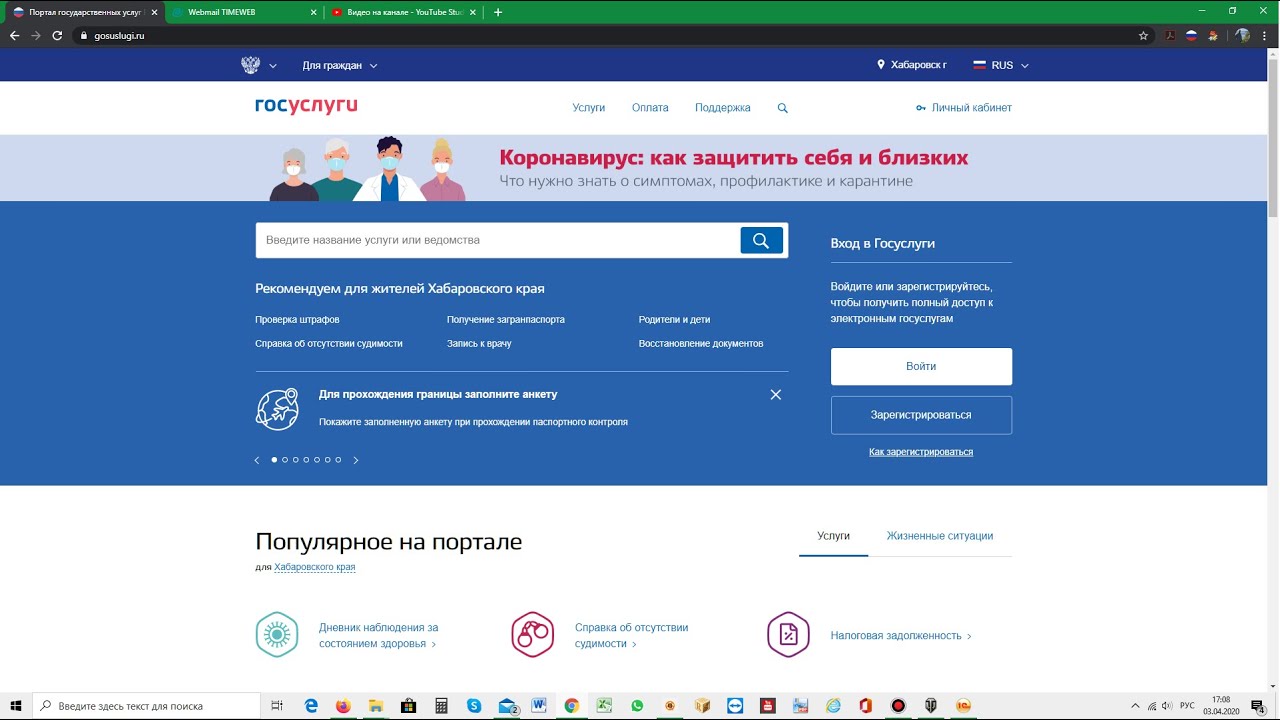Open the Запись к врачу link

[479, 344]
